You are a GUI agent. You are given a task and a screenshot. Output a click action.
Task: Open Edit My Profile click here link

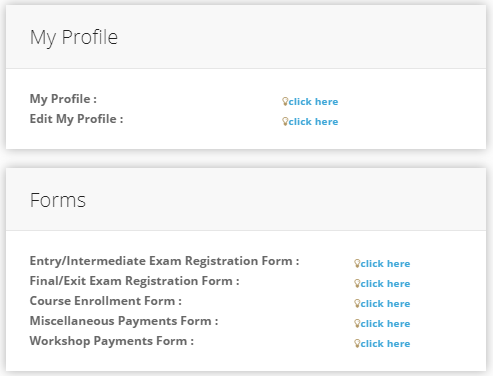pyautogui.click(x=313, y=122)
